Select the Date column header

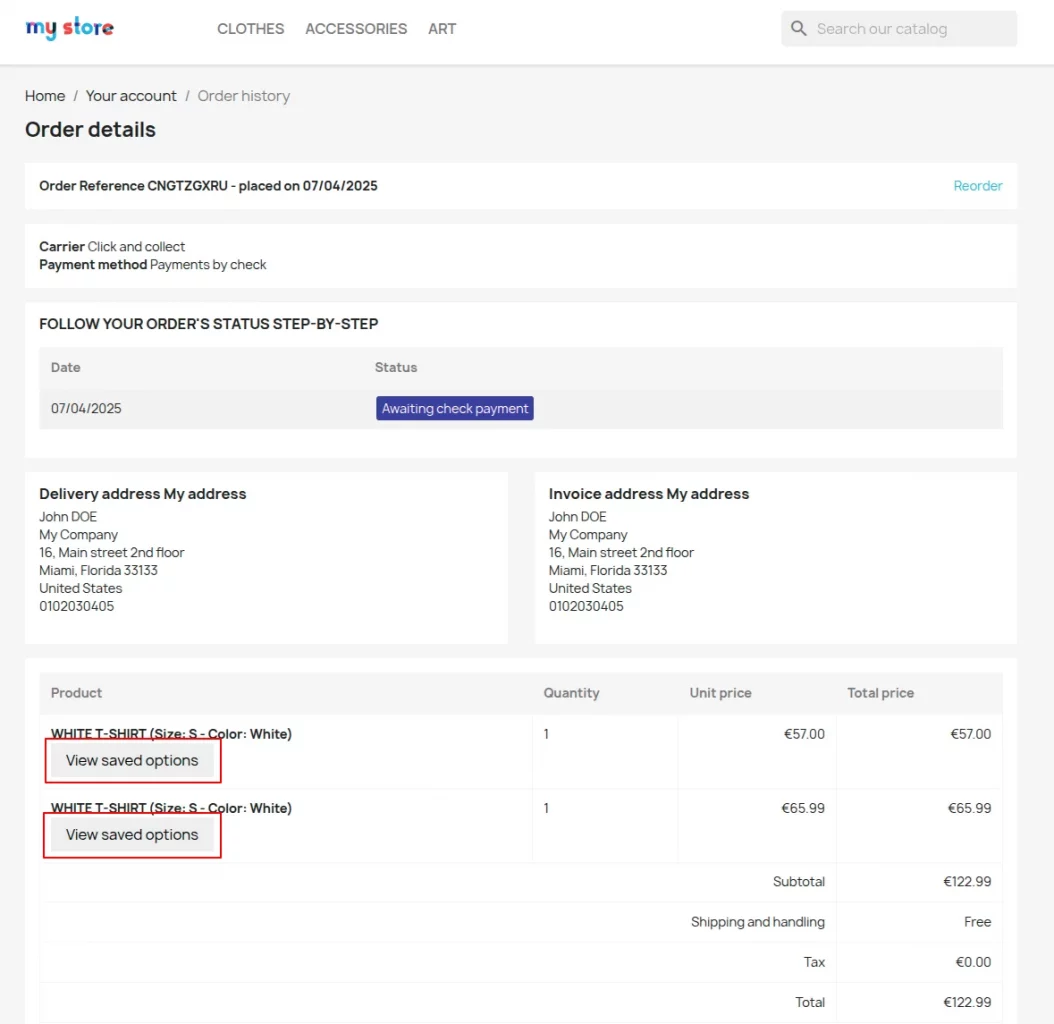click(65, 367)
